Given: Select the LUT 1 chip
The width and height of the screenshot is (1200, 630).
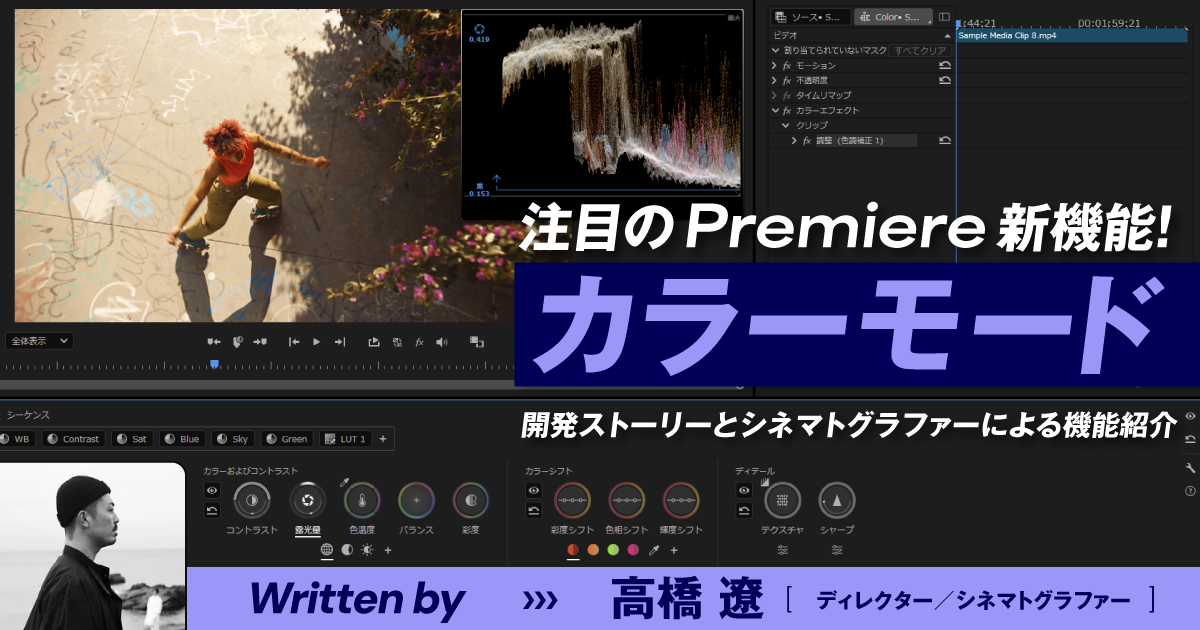Looking at the screenshot, I should click(x=346, y=439).
